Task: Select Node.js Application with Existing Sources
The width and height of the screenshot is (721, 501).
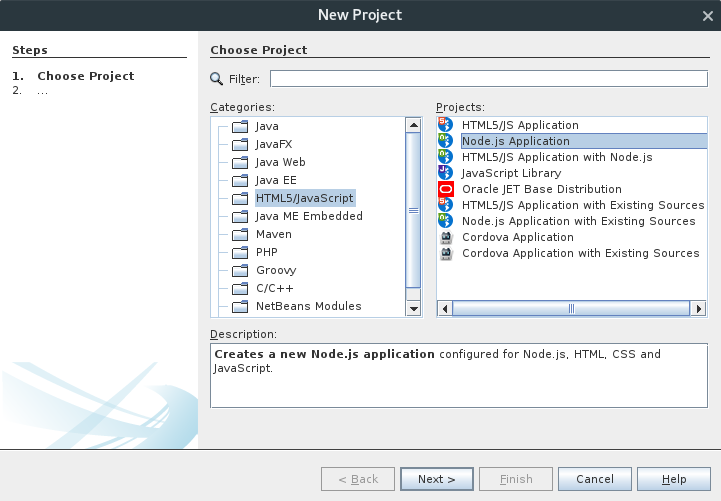Action: [578, 221]
